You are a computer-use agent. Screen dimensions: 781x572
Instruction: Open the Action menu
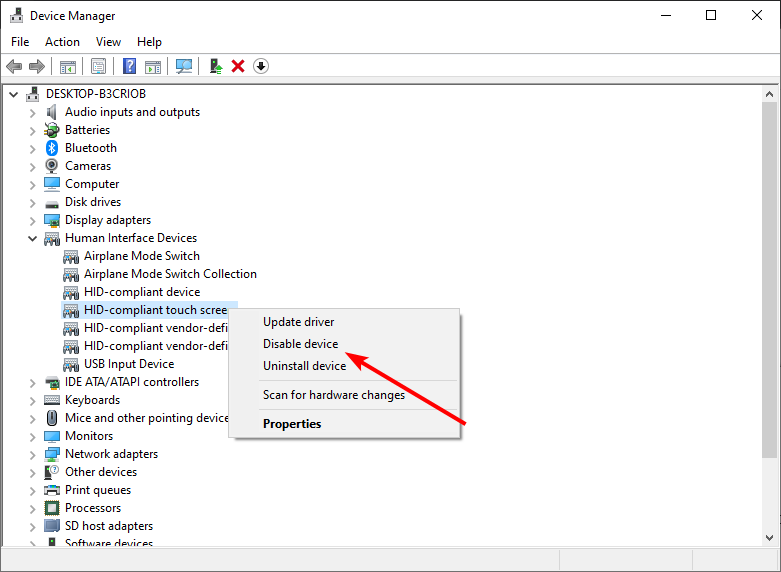tap(62, 42)
